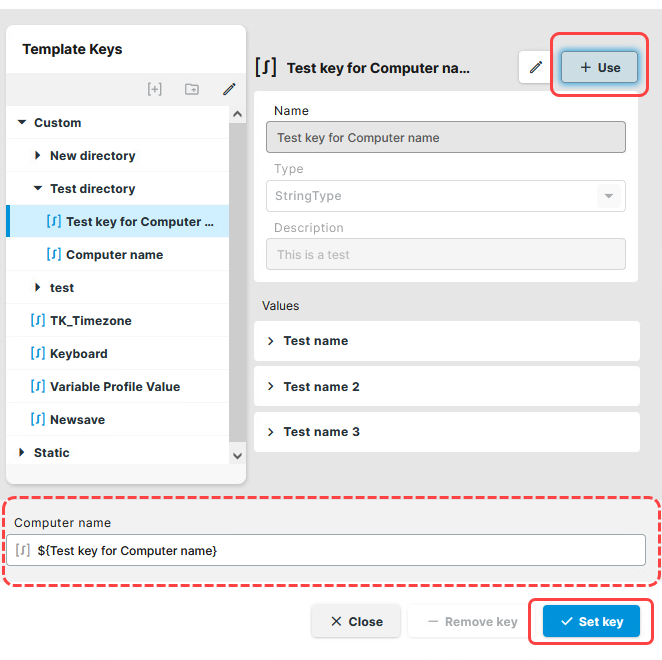Viewport: 662px width, 660px height.
Task: Expand the Test name 3 value
Action: pos(270,432)
